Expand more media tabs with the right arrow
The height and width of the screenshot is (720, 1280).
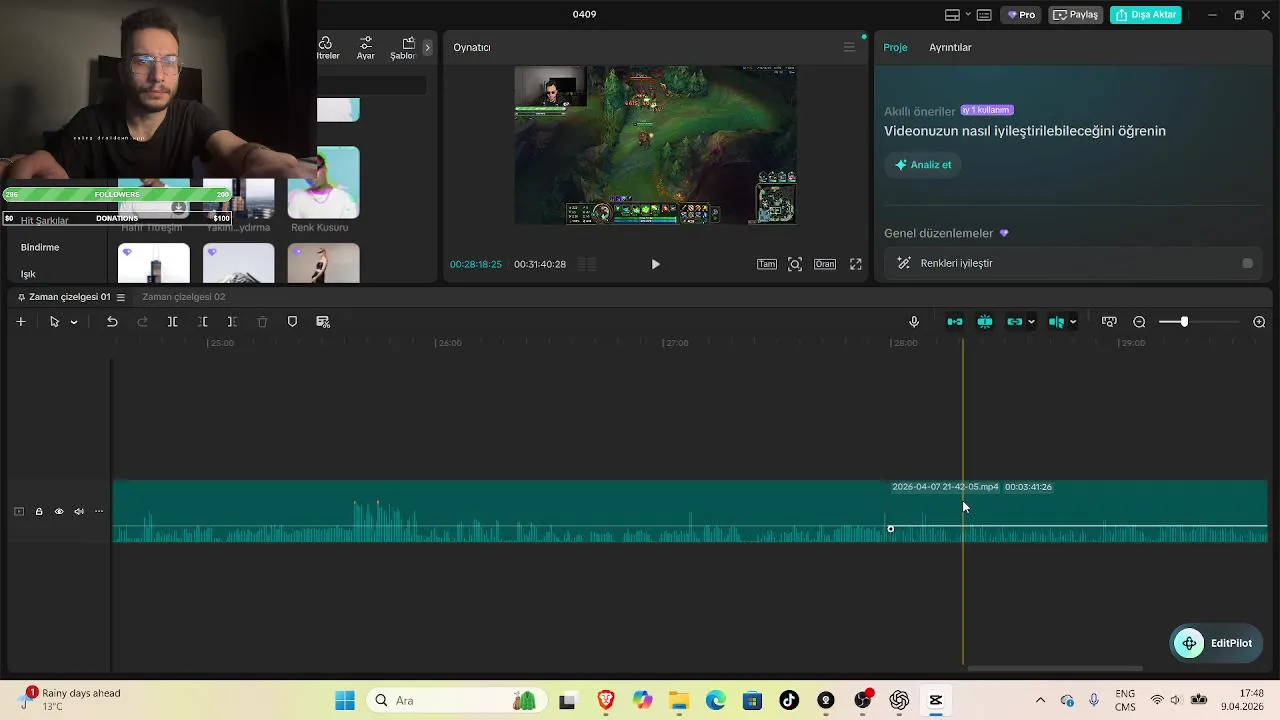click(427, 47)
